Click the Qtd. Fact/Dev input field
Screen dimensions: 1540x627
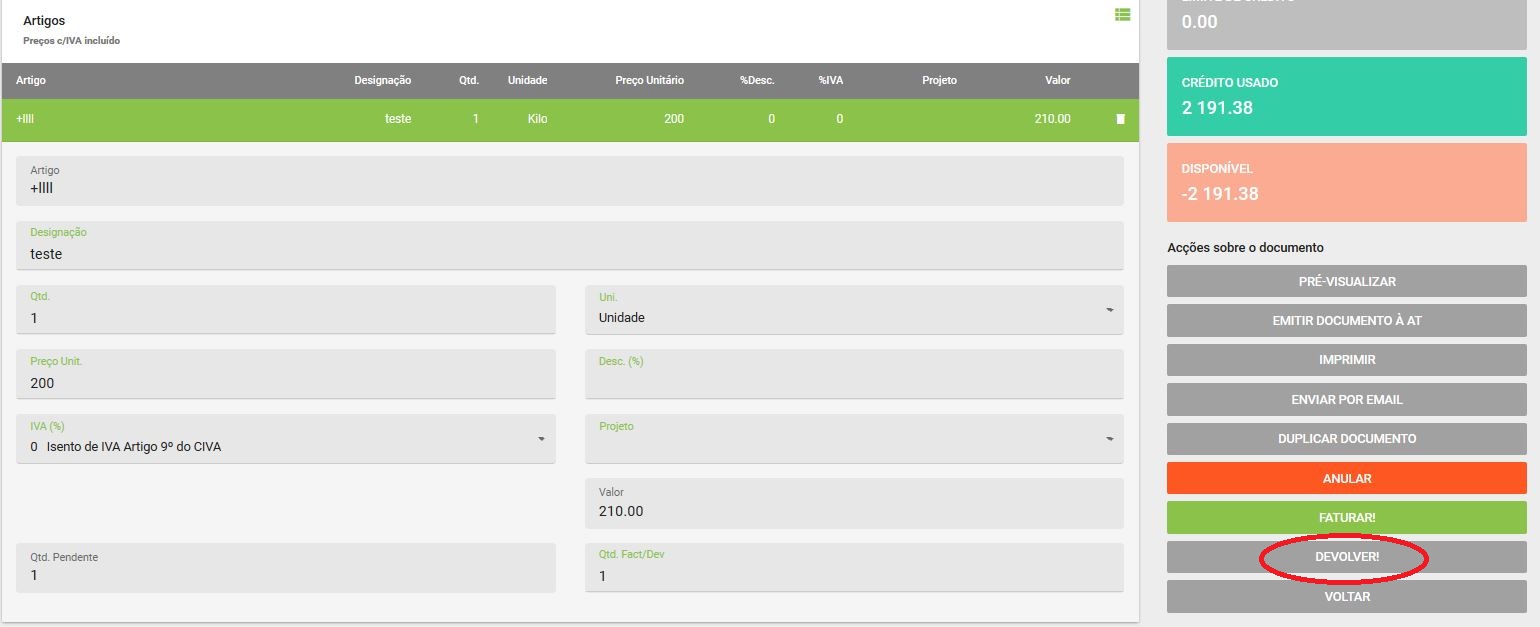tap(853, 575)
